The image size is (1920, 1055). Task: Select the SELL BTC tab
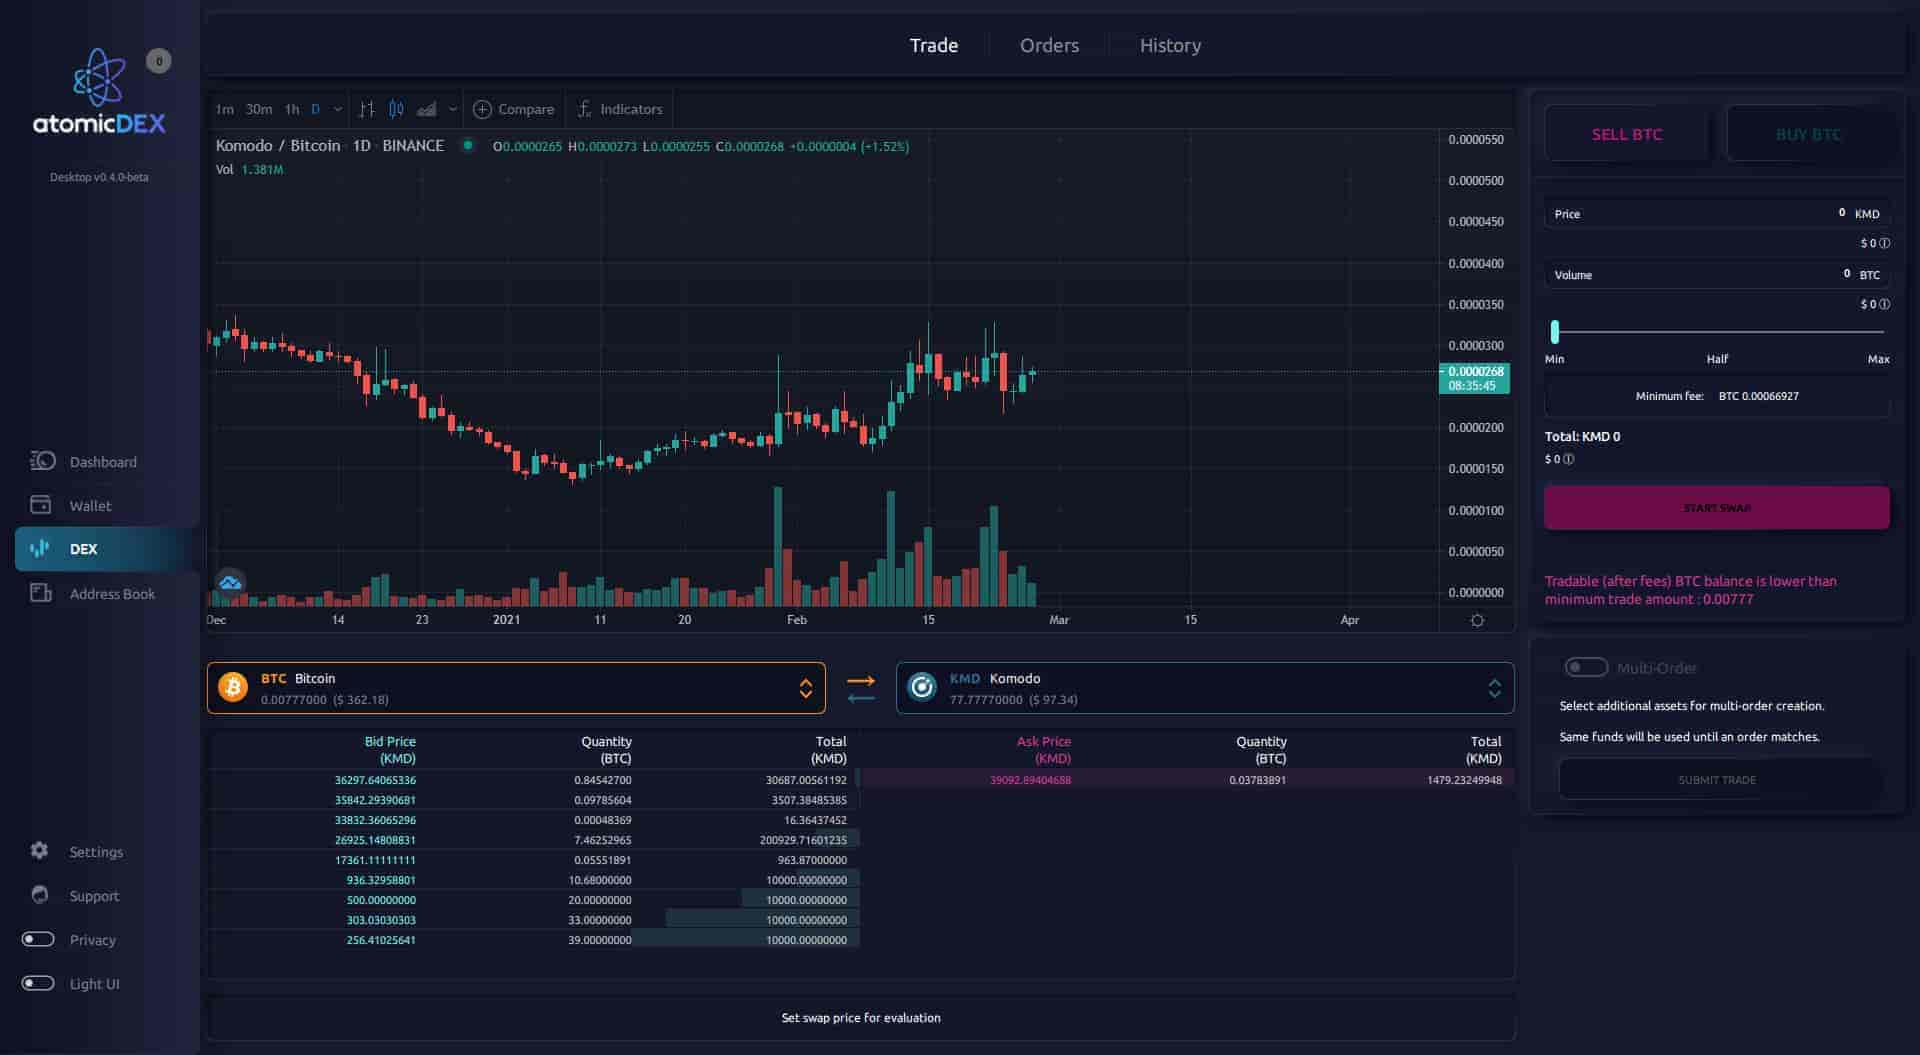pos(1627,134)
